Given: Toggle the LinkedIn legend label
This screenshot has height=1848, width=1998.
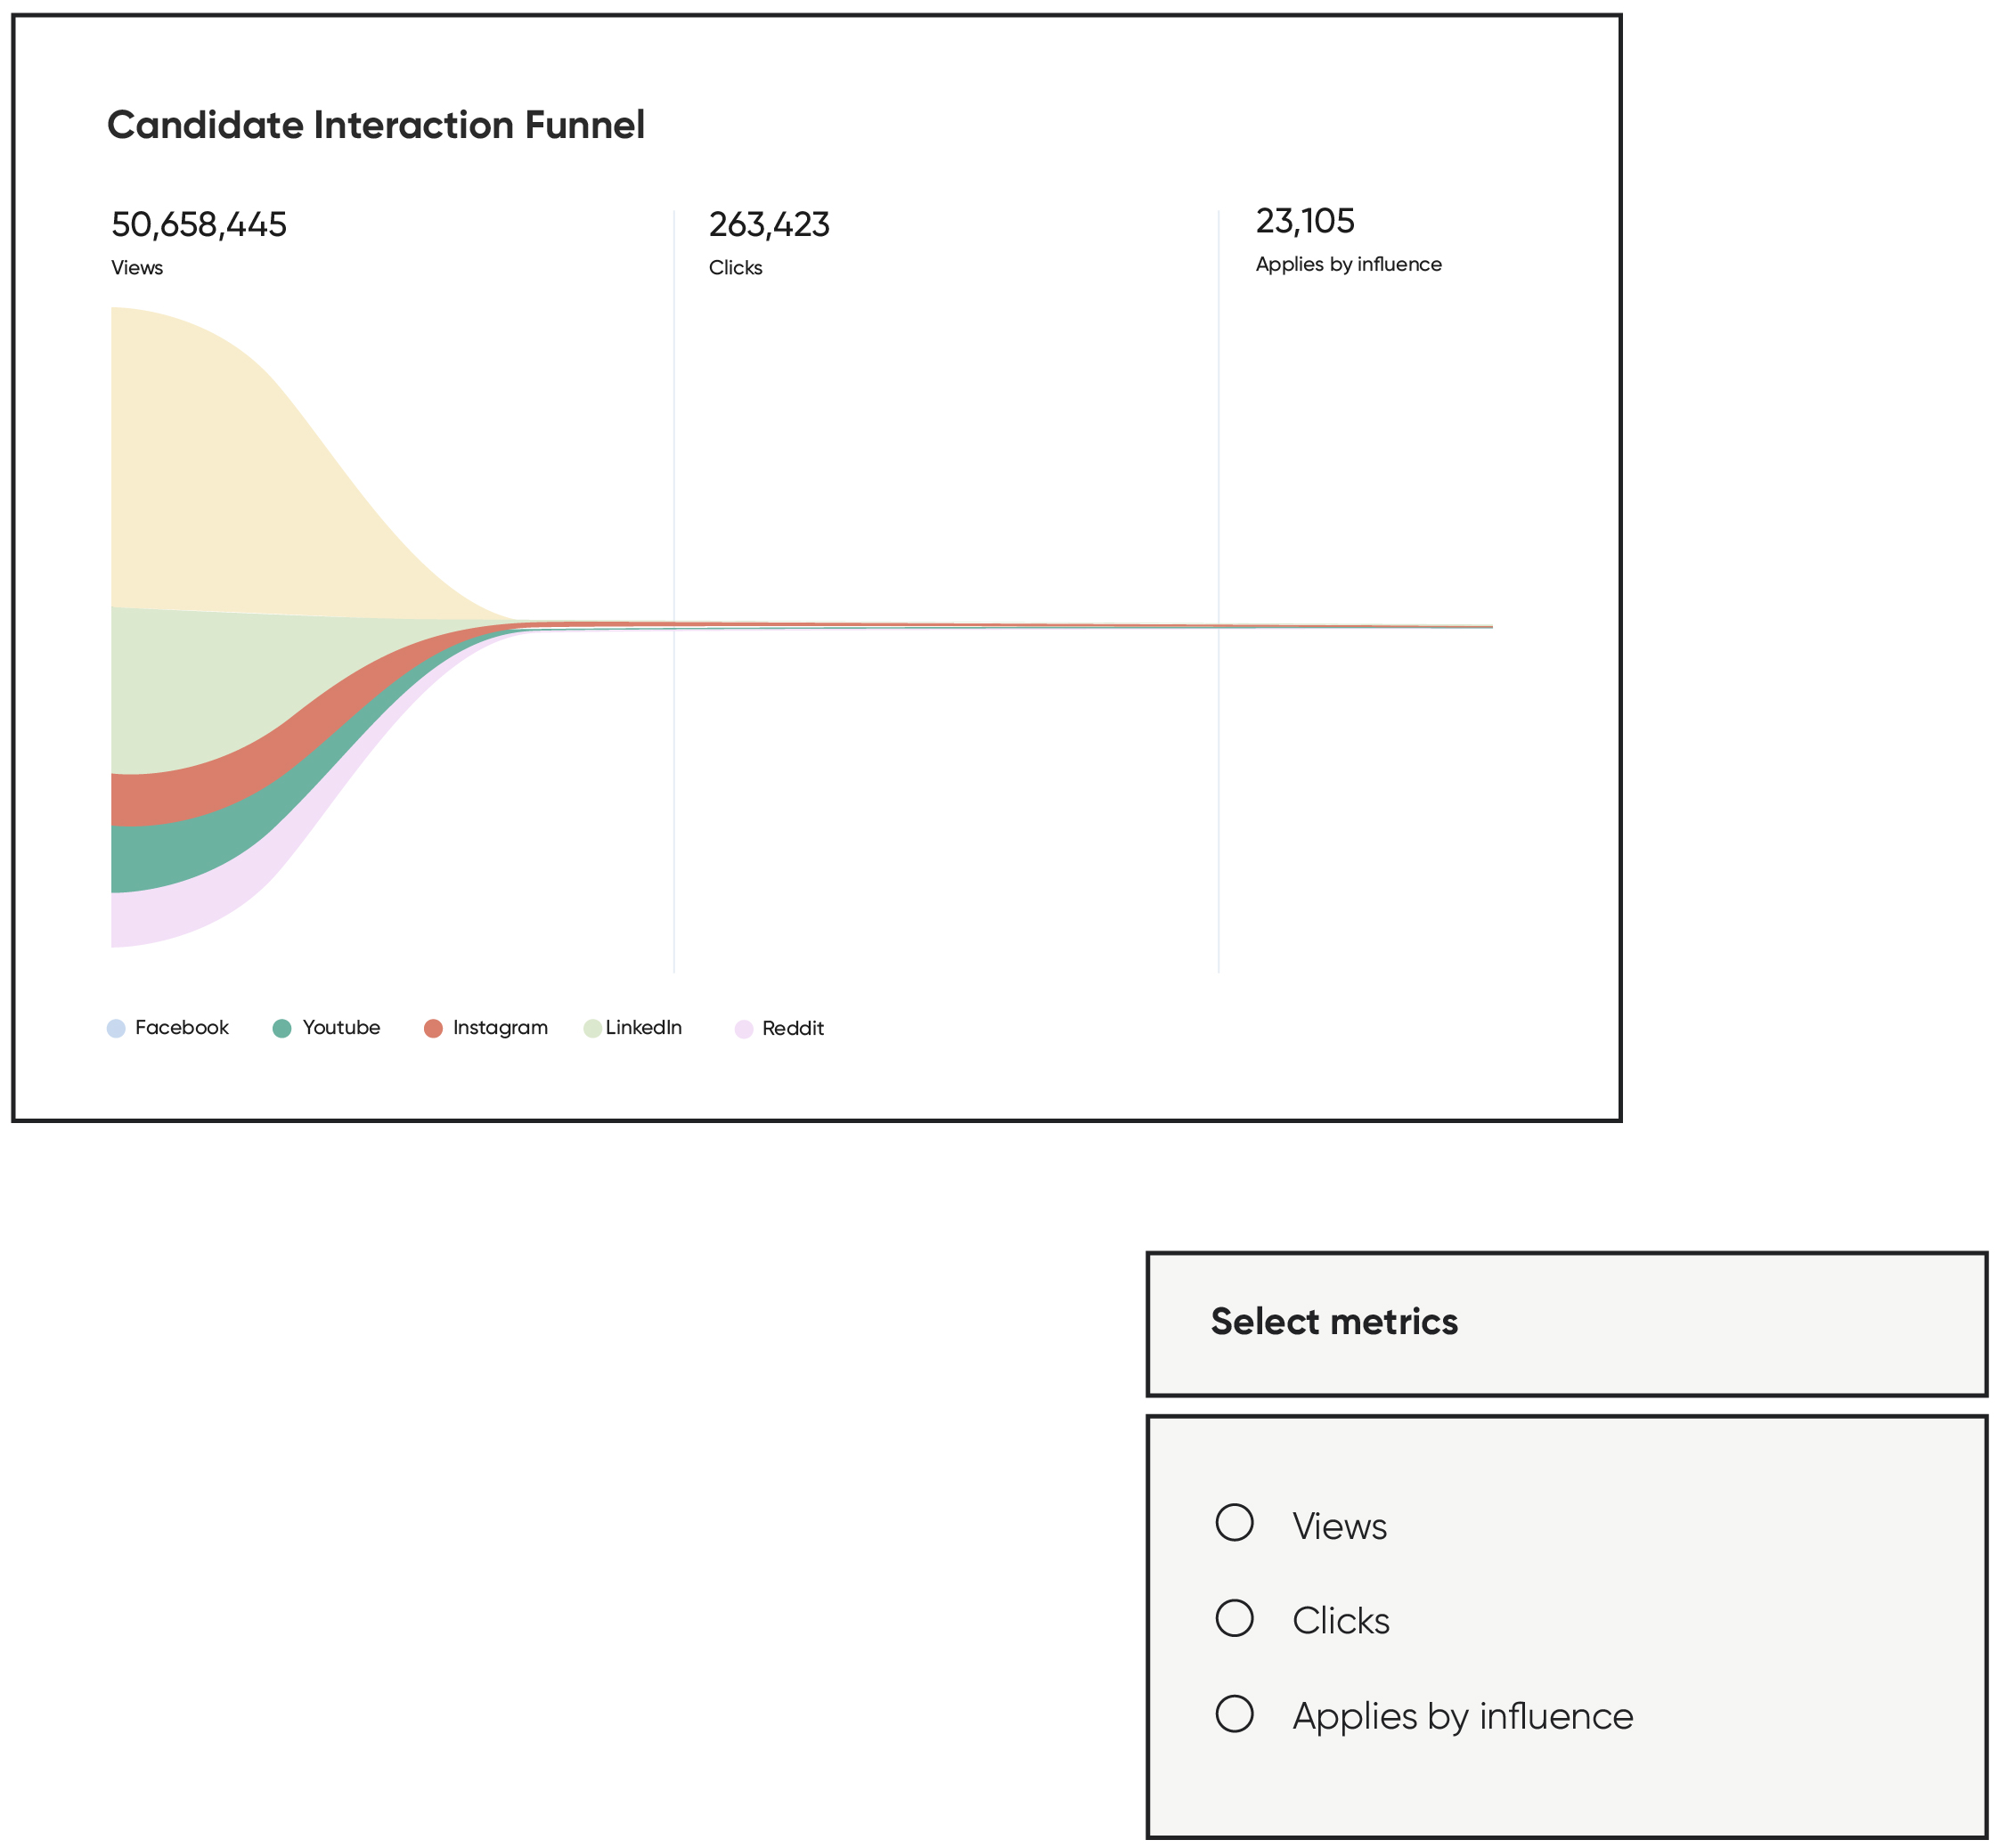Looking at the screenshot, I should [644, 1027].
